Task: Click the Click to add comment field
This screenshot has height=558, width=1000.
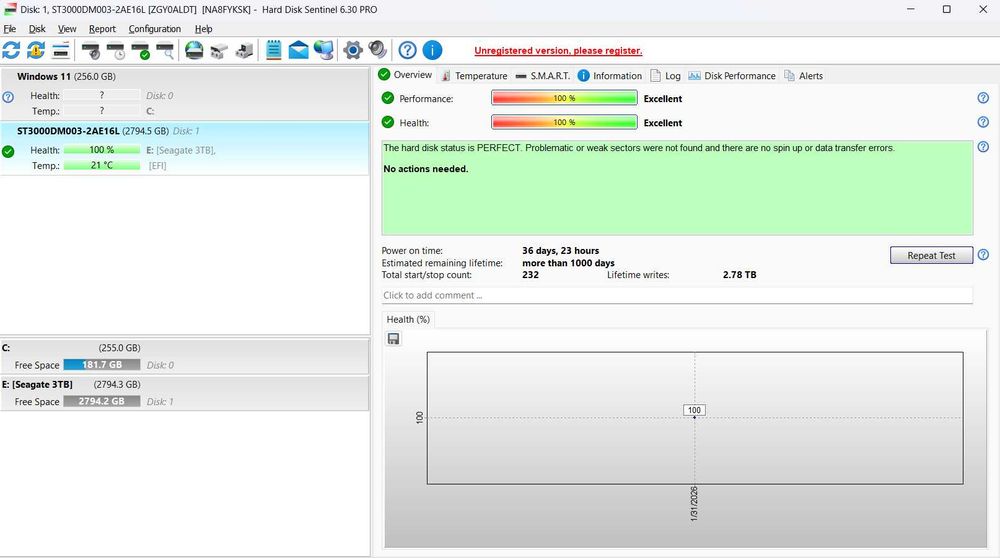Action: click(677, 295)
